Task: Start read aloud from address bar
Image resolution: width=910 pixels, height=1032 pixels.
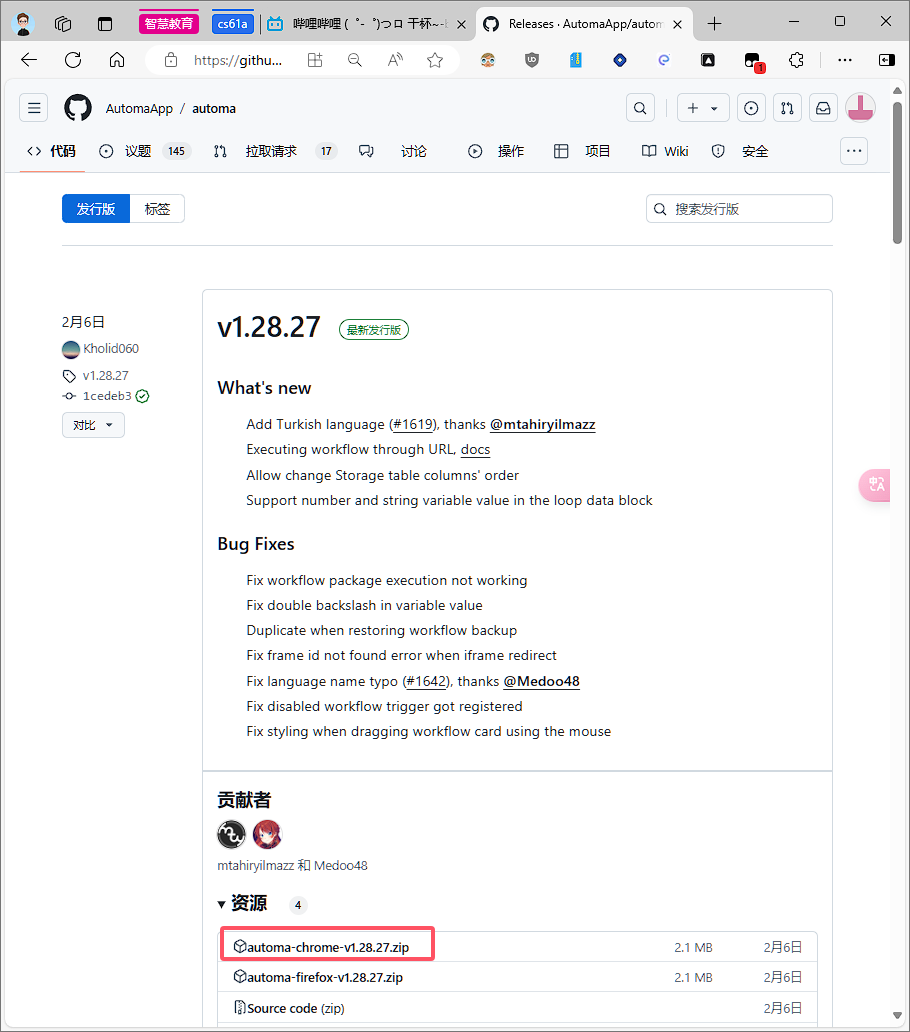Action: click(x=395, y=61)
